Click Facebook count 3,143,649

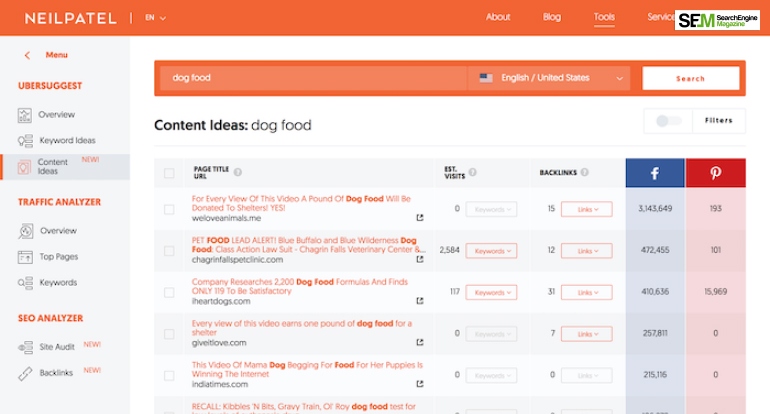click(x=655, y=209)
